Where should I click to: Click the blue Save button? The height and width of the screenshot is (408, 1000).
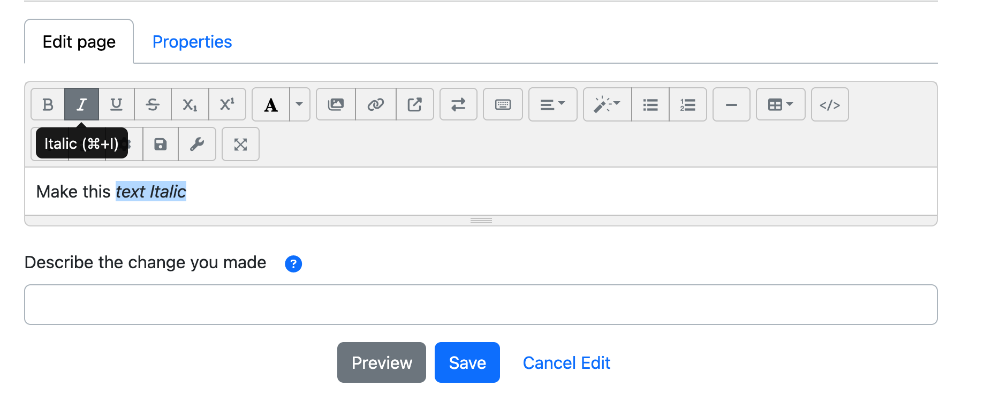pyautogui.click(x=467, y=363)
